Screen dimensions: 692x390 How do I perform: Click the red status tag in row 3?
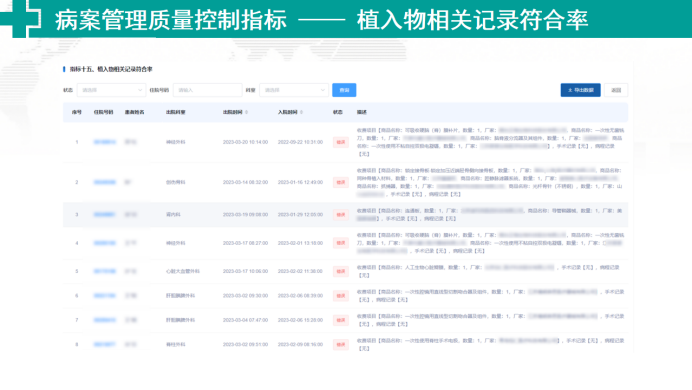pyautogui.click(x=341, y=214)
